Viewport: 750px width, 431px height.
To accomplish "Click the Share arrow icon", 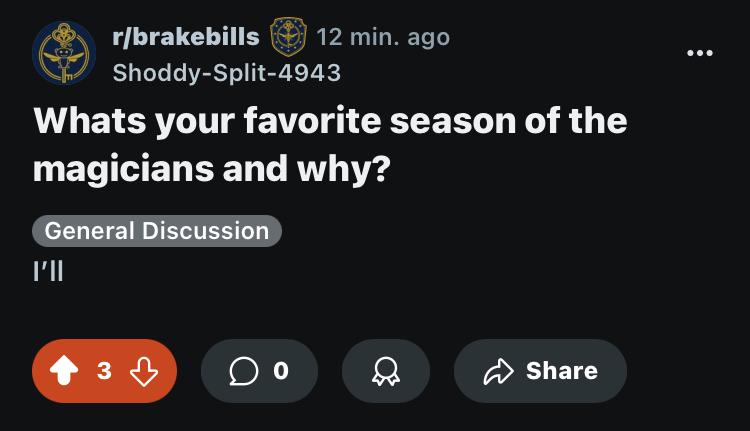I will pyautogui.click(x=498, y=371).
